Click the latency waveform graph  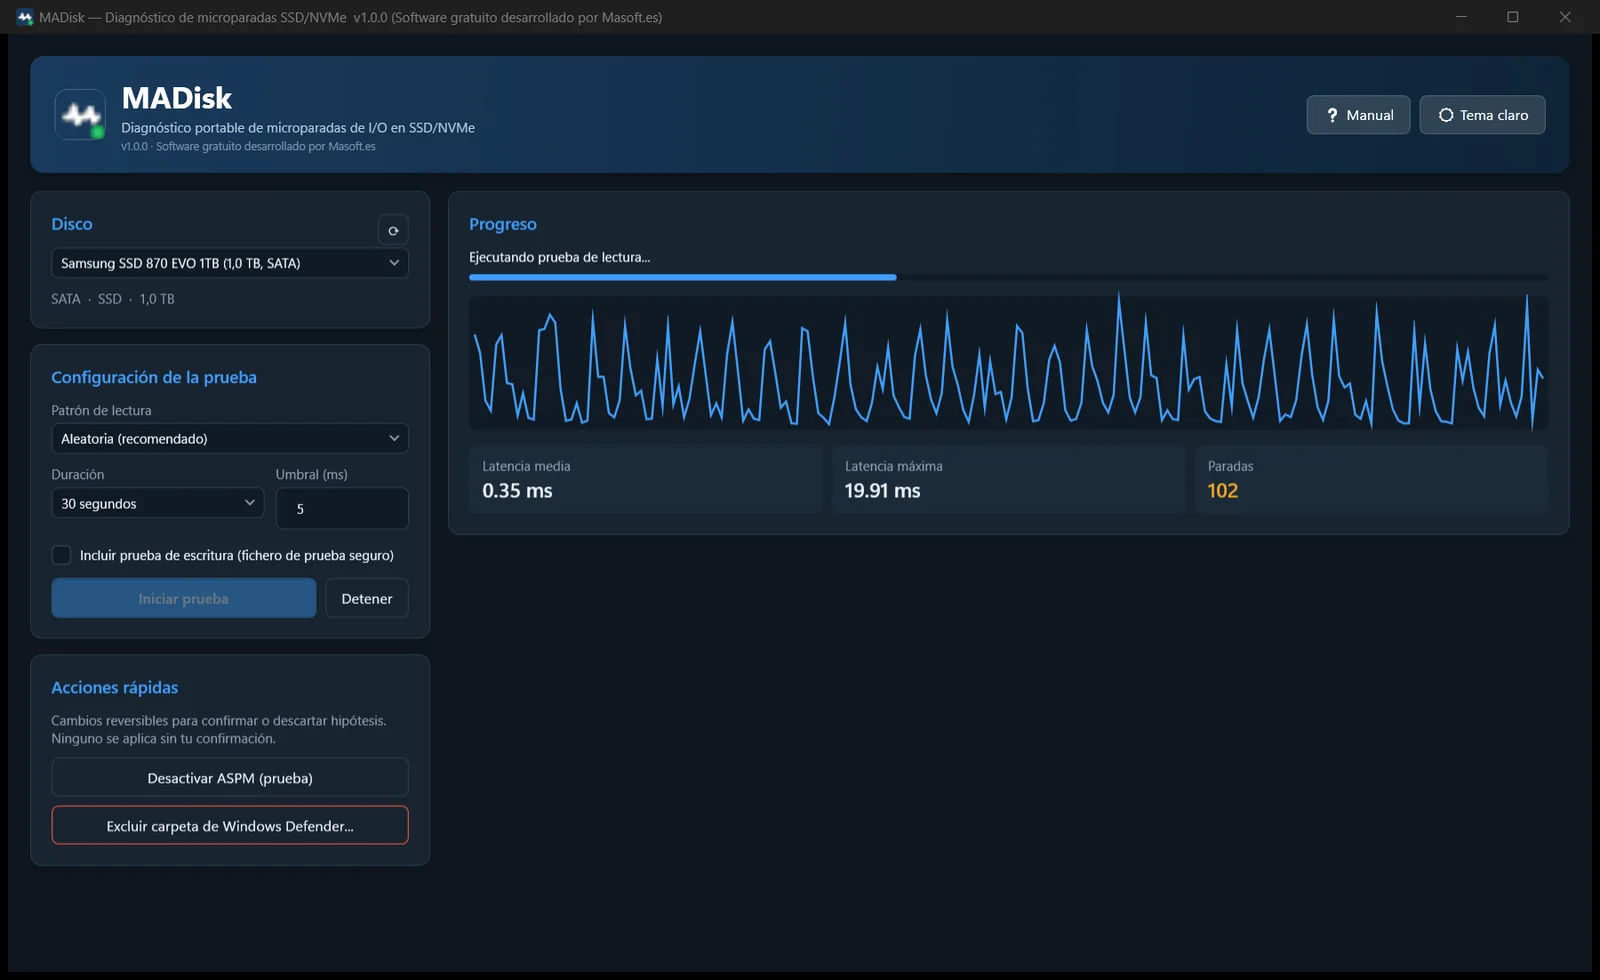[1008, 362]
